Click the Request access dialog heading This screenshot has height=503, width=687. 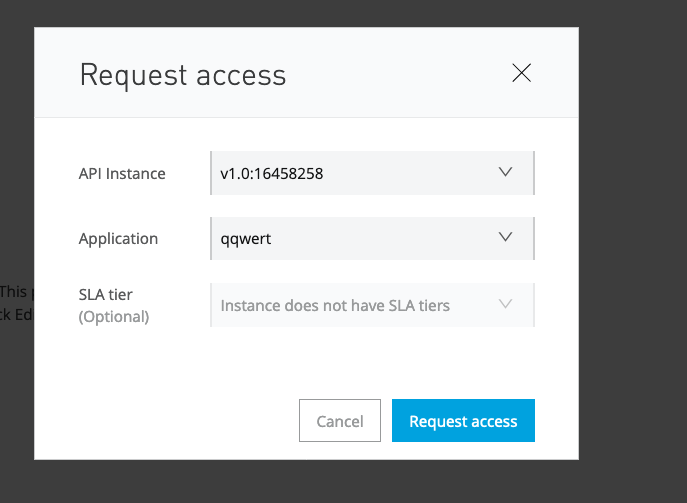click(x=183, y=75)
